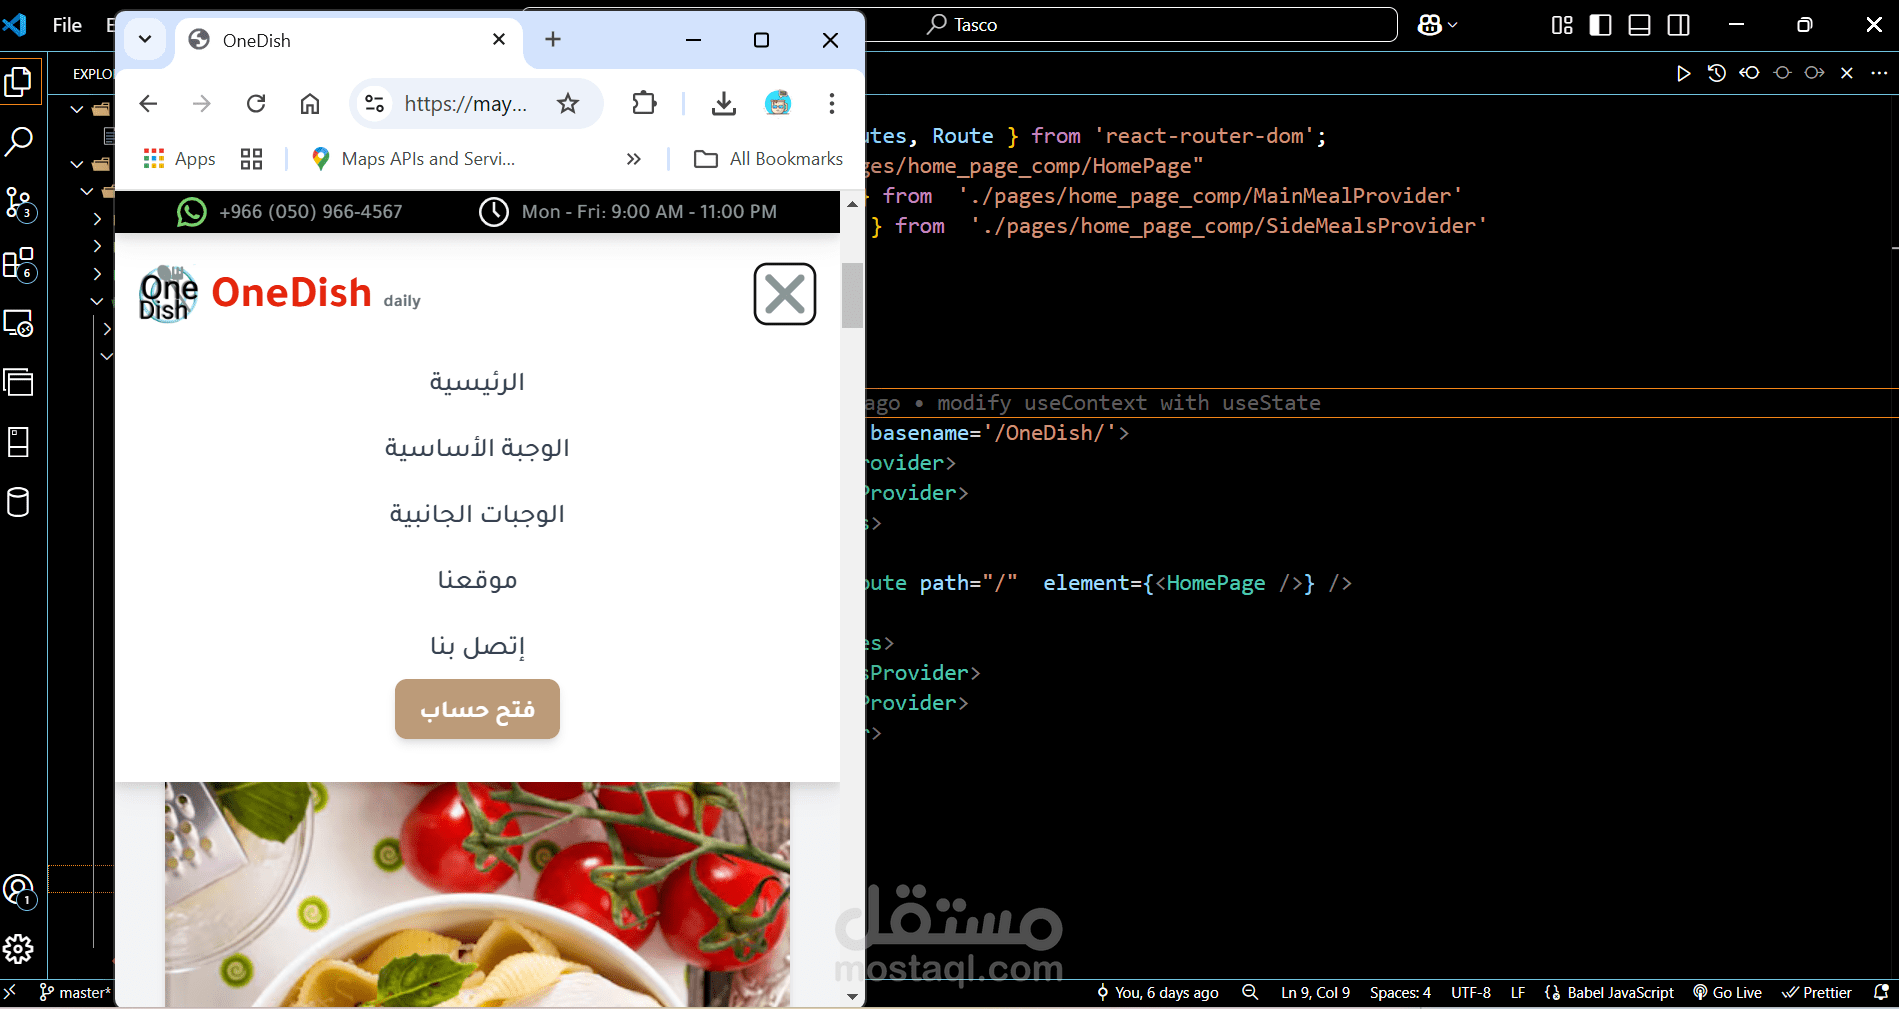Open Remote Explorer monitor icon in activity bar
The image size is (1899, 1009).
[19, 323]
